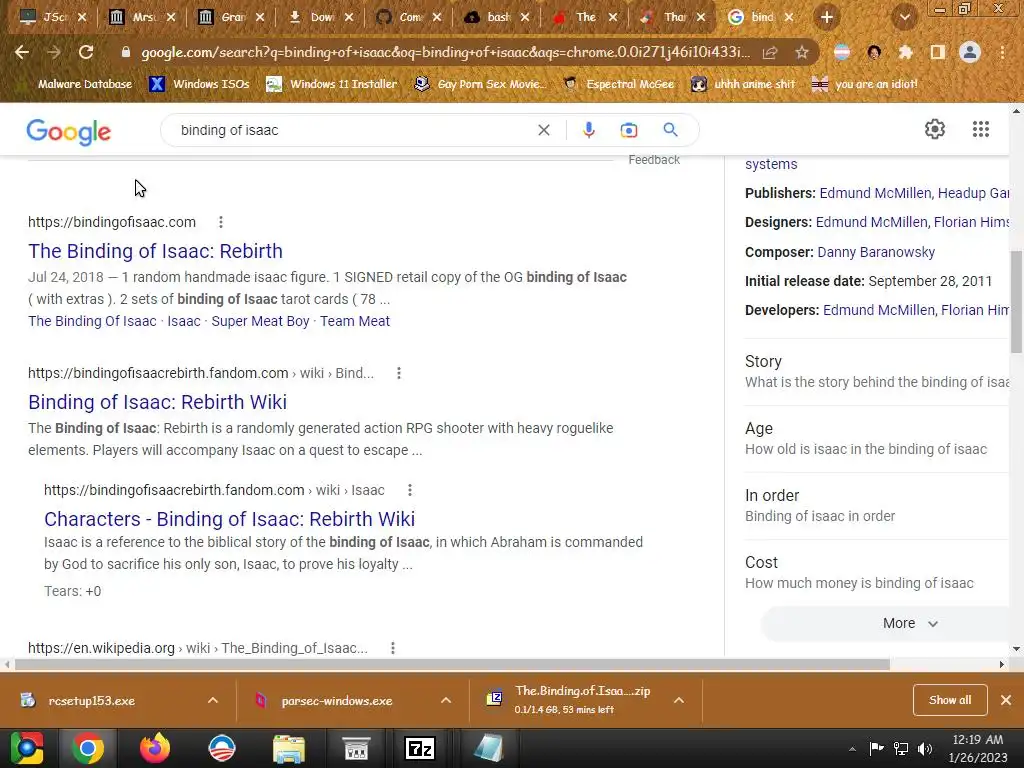1024x768 pixels.
Task: Bookmark this page with the star icon
Action: click(x=801, y=52)
